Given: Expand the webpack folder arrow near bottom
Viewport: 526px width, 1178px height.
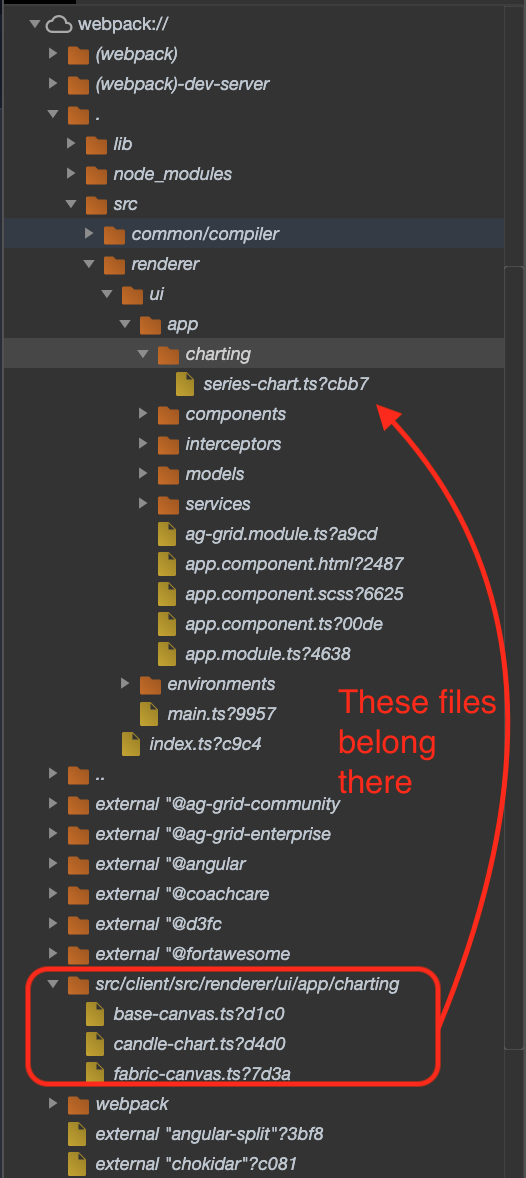Looking at the screenshot, I should [x=53, y=1104].
